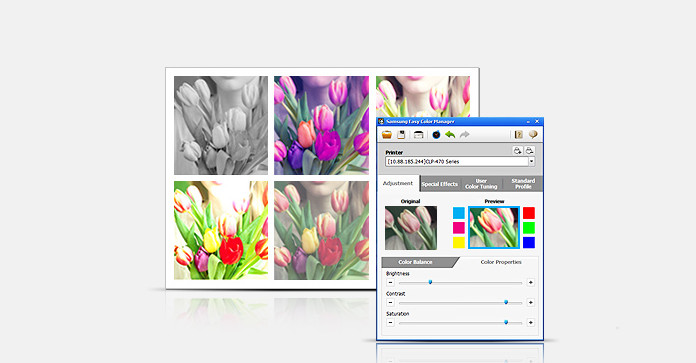Viewport: 696px width, 363px height.
Task: Remove printer with the minus printer icon
Action: click(529, 150)
